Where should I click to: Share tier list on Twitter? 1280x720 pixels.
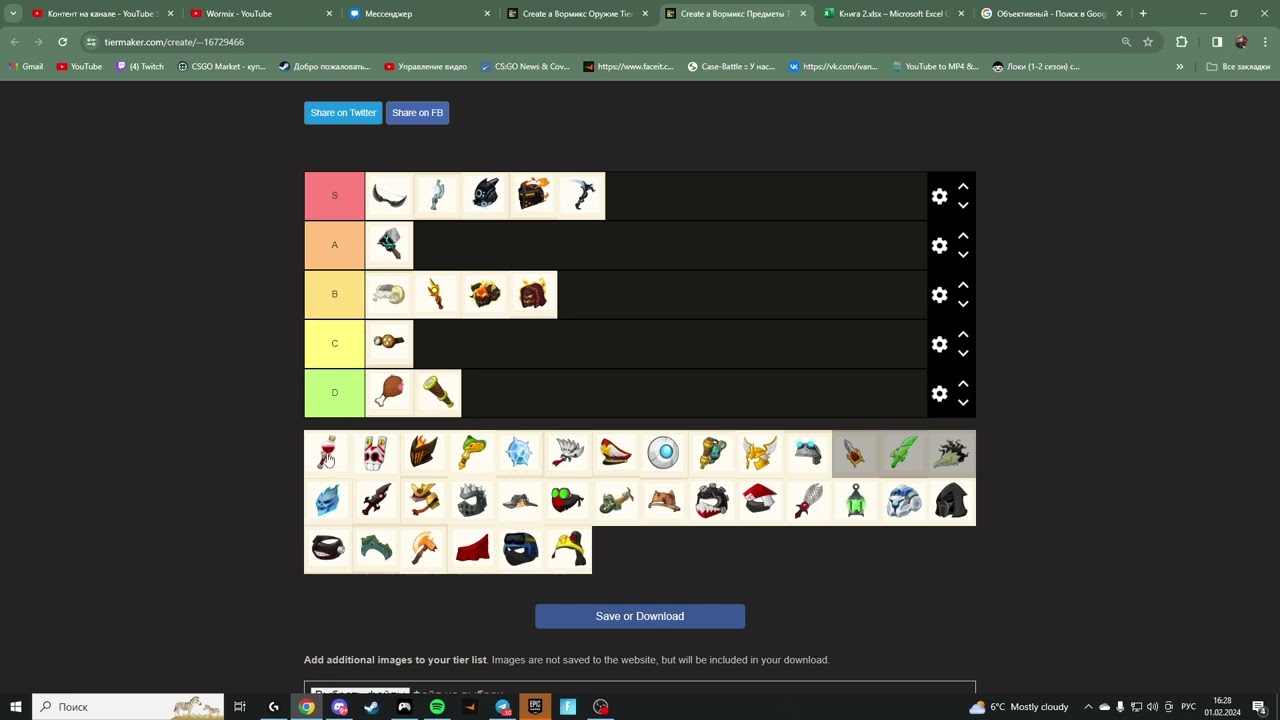point(343,113)
